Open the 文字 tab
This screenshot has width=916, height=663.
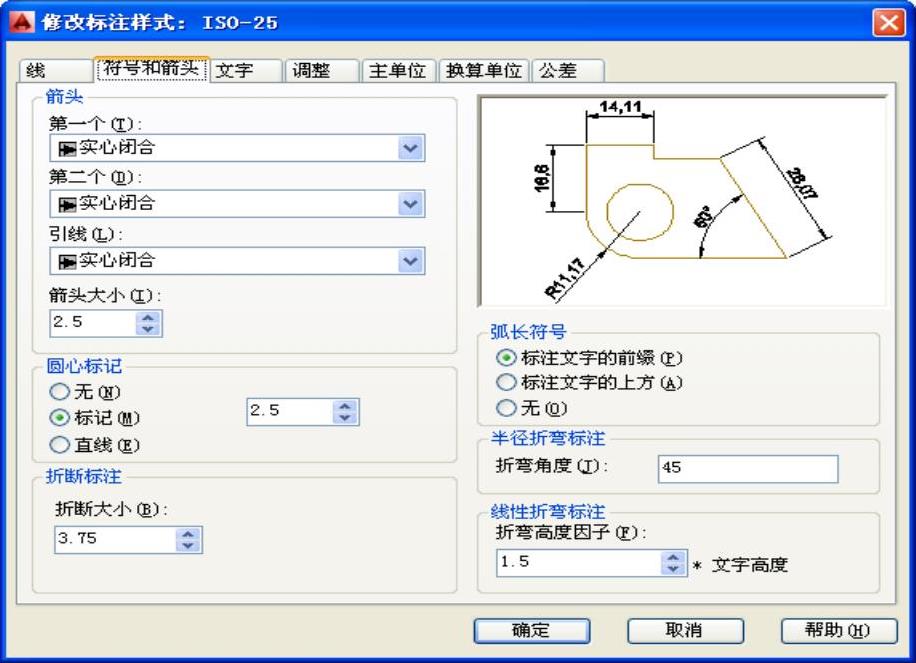coord(246,71)
